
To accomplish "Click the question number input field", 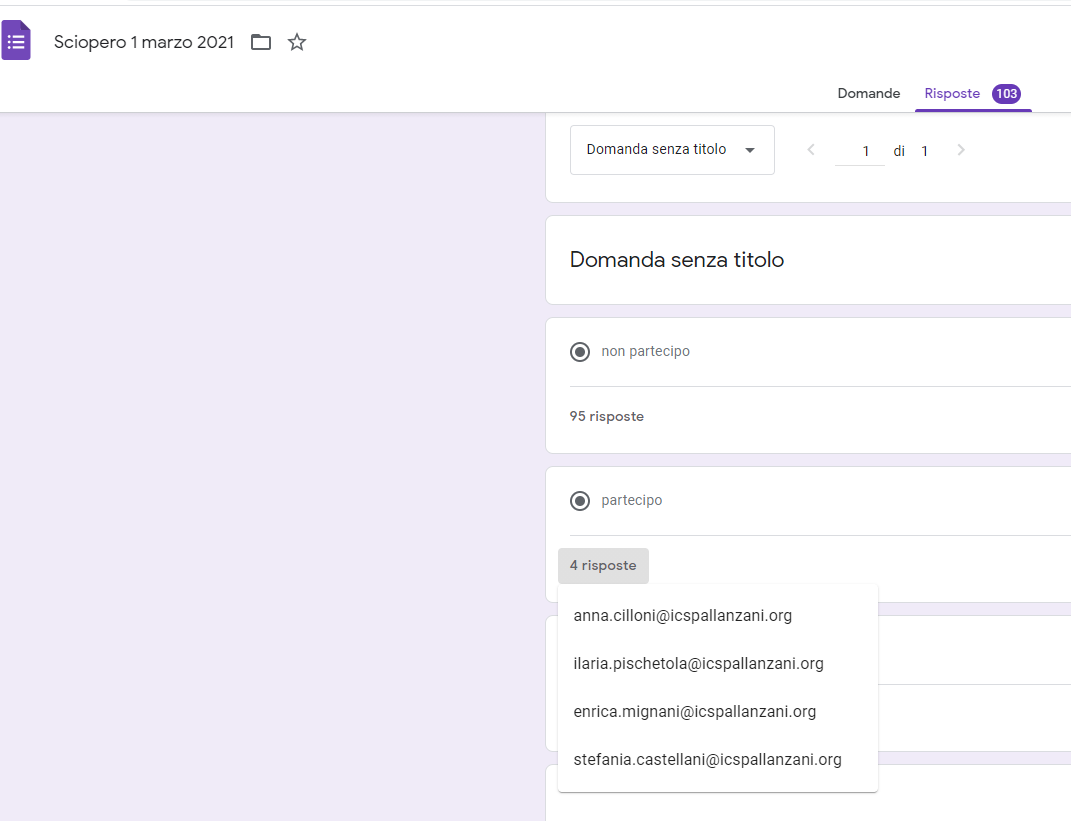I will click(860, 151).
